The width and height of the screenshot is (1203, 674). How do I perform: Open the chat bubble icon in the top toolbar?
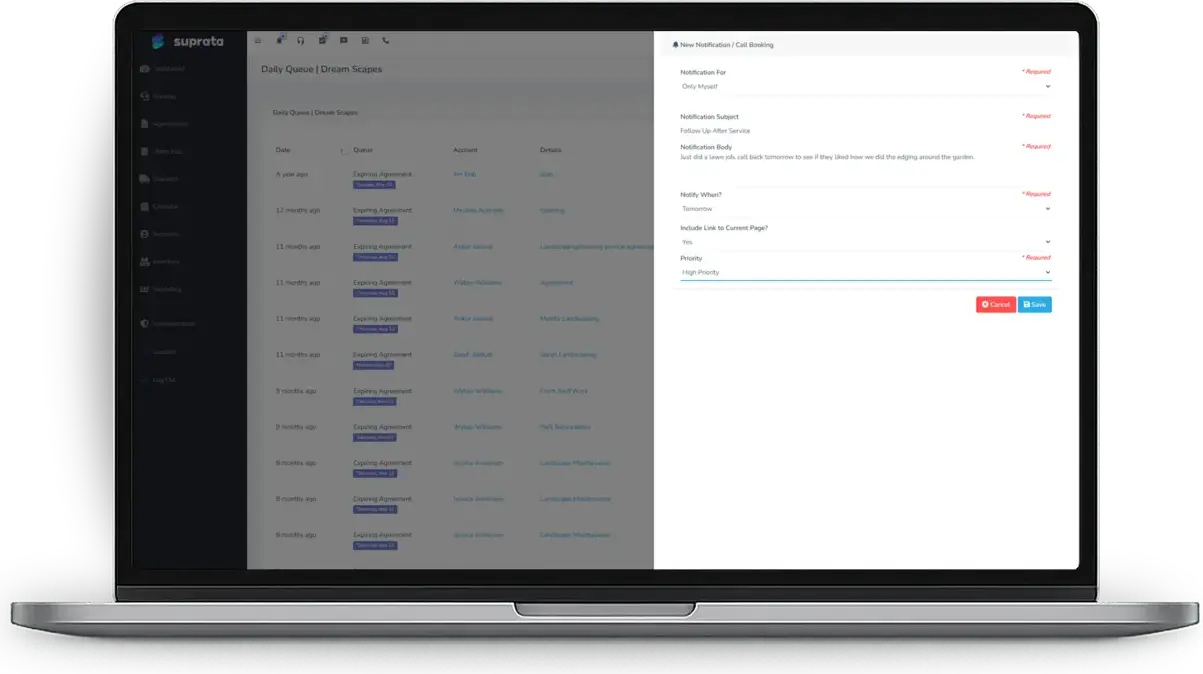344,41
